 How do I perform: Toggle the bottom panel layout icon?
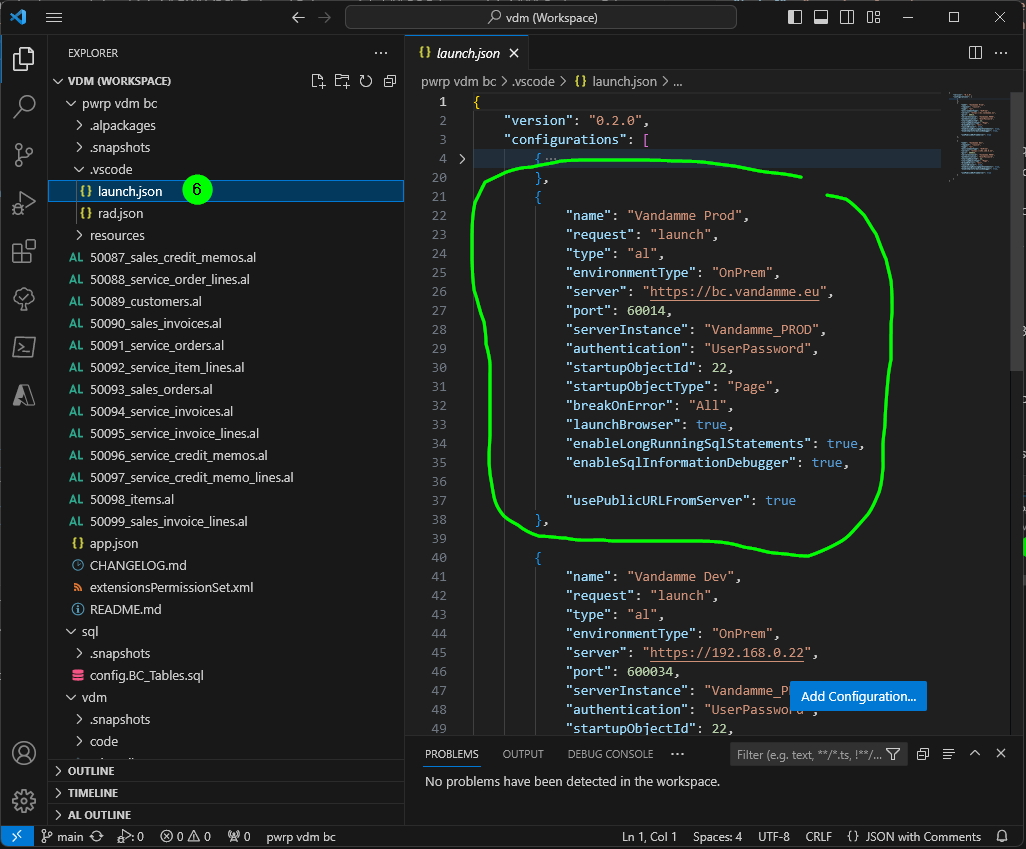point(821,18)
